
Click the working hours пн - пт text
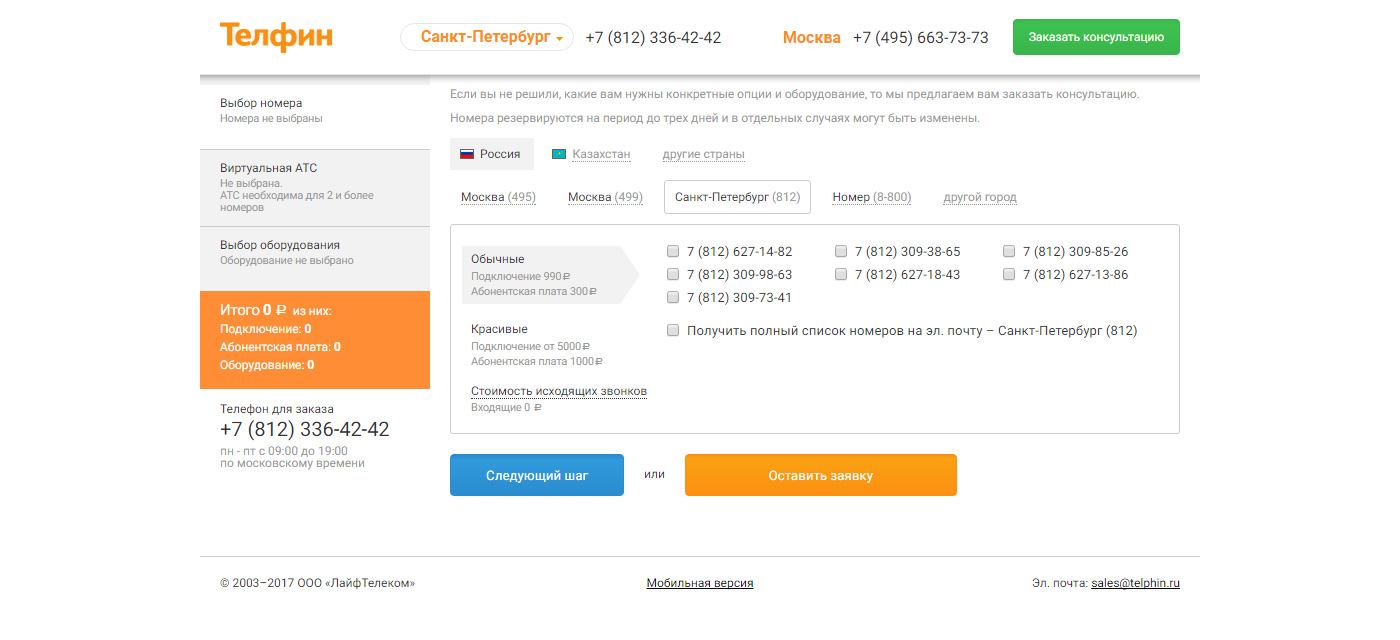click(x=284, y=451)
